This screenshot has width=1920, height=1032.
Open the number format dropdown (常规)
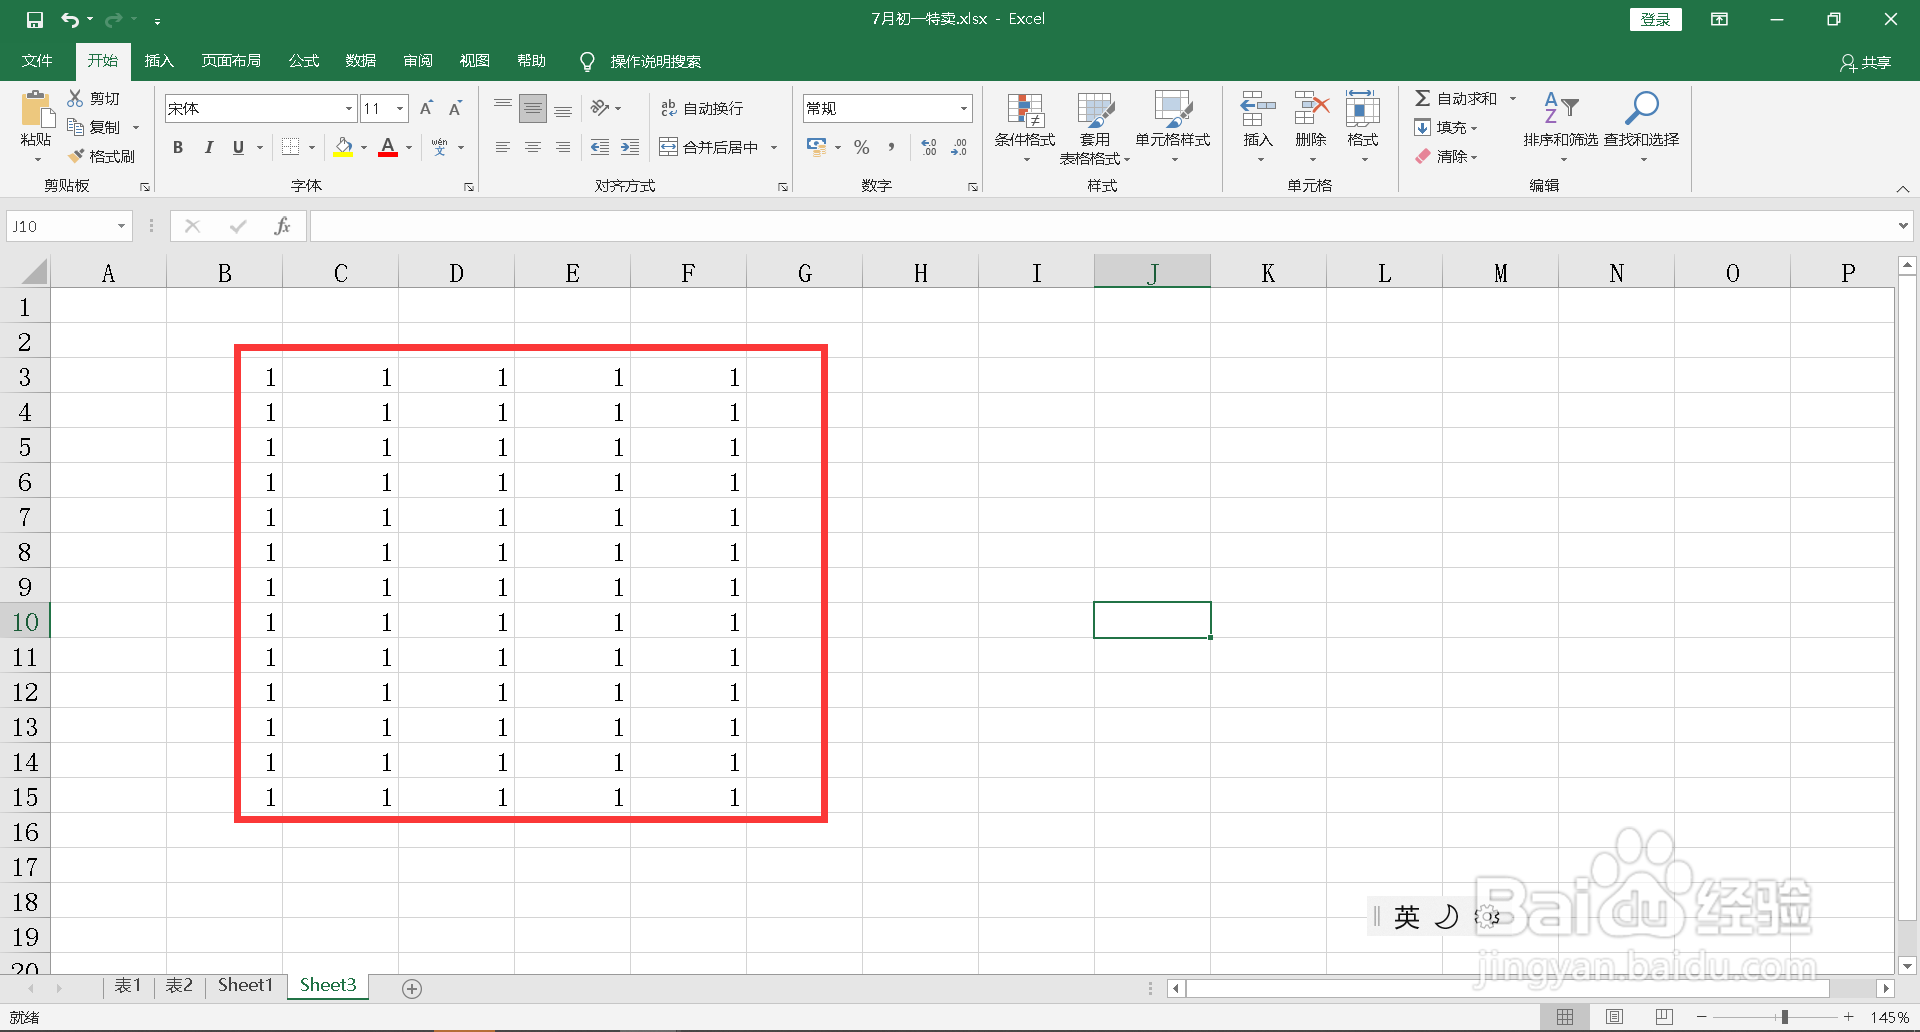pyautogui.click(x=964, y=108)
